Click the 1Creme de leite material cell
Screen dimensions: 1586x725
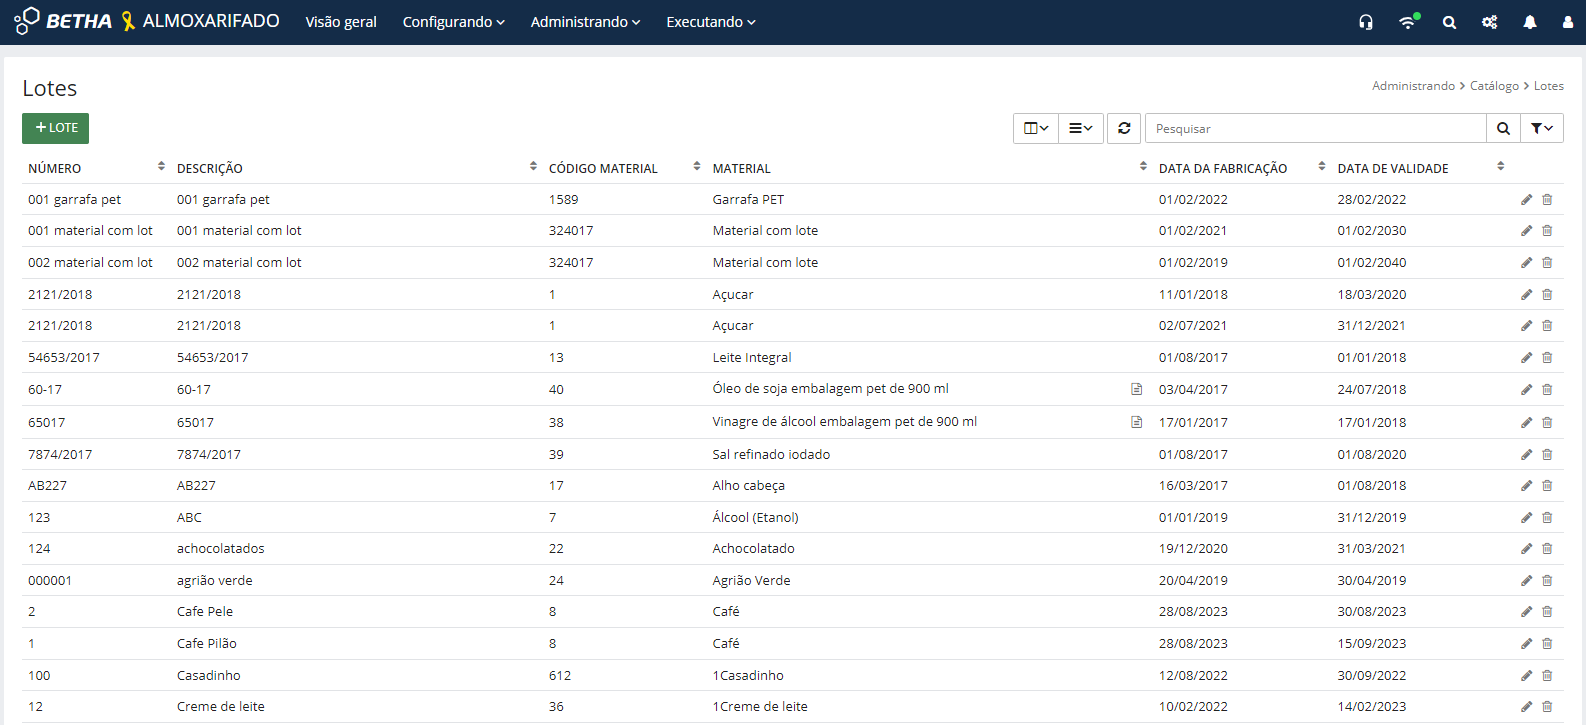[760, 707]
